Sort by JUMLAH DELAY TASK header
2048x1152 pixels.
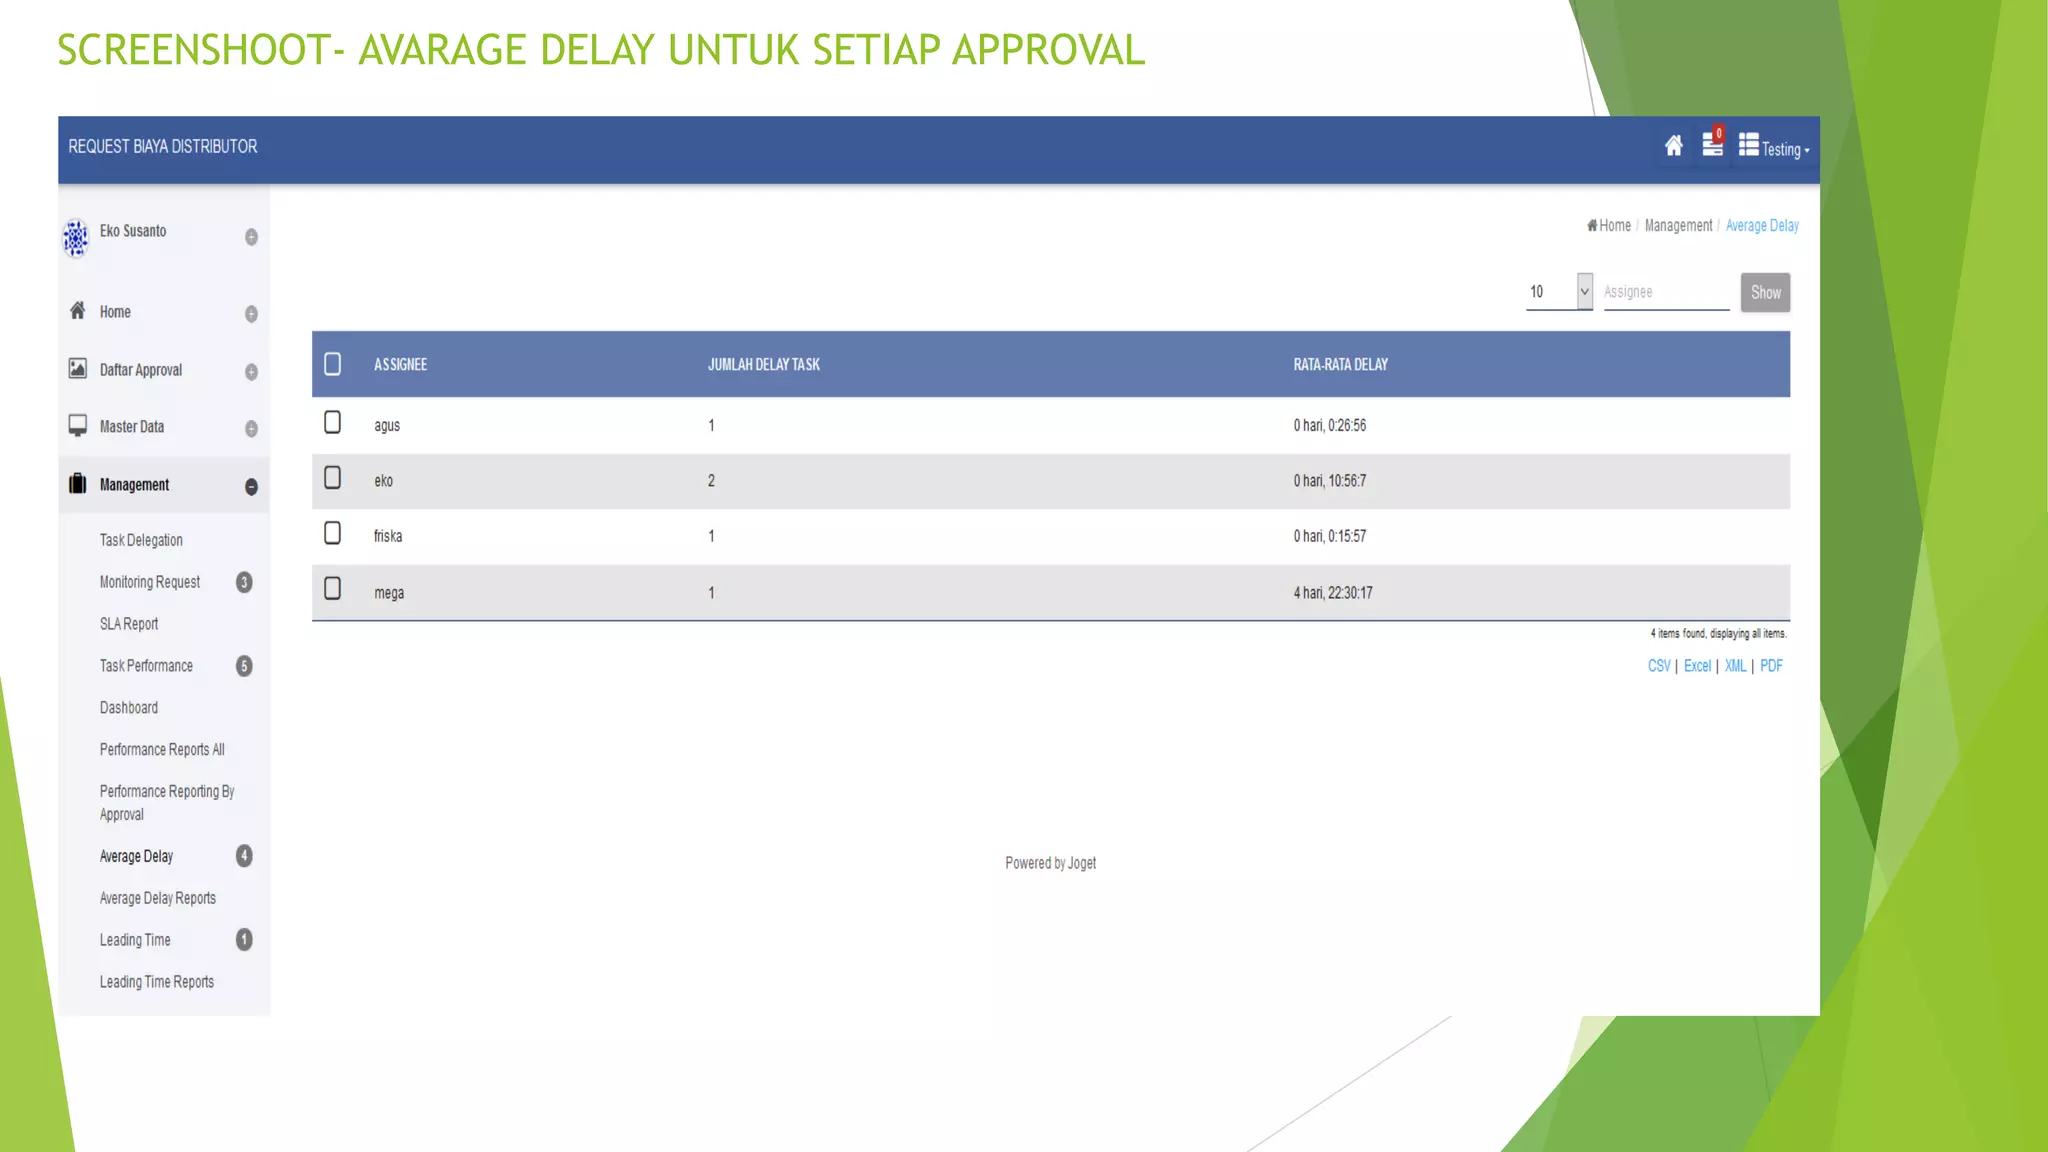tap(764, 365)
